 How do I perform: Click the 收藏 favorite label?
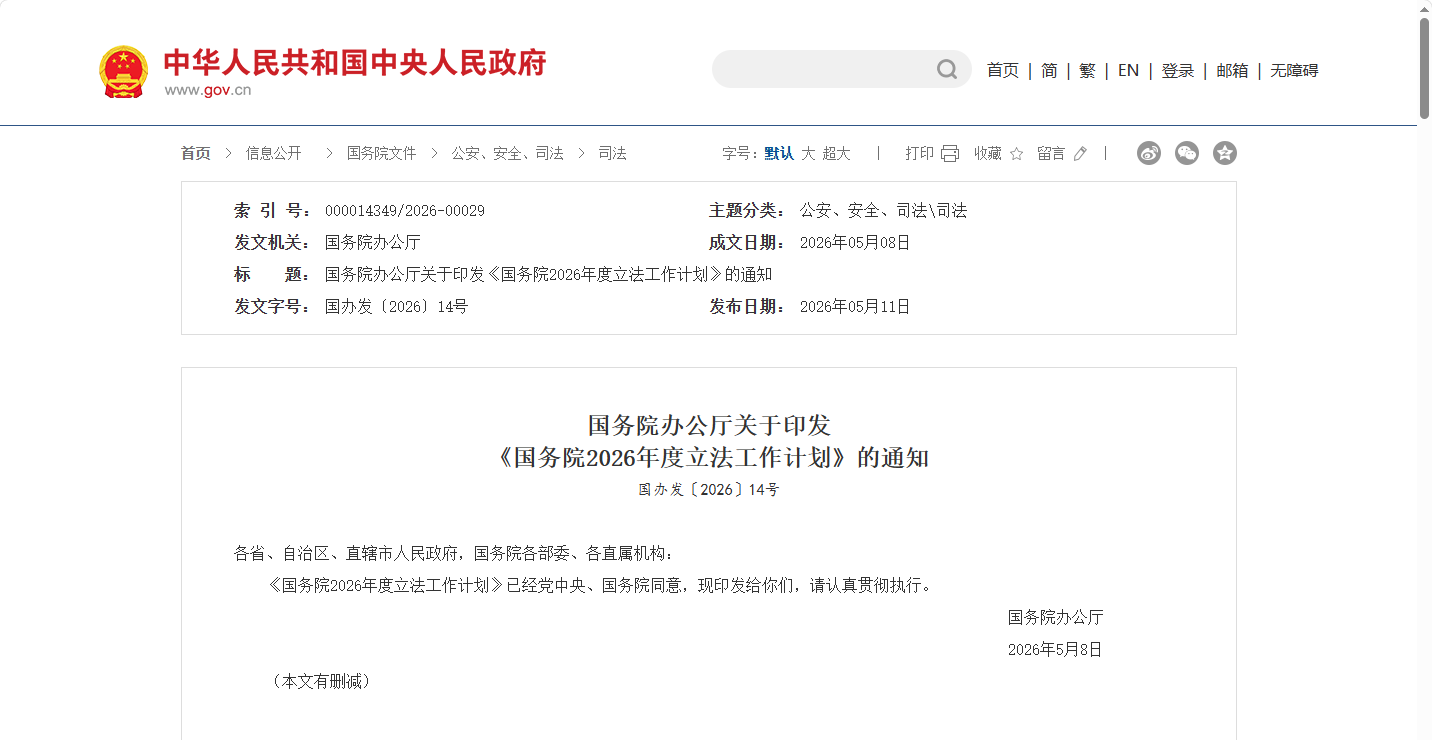click(988, 153)
